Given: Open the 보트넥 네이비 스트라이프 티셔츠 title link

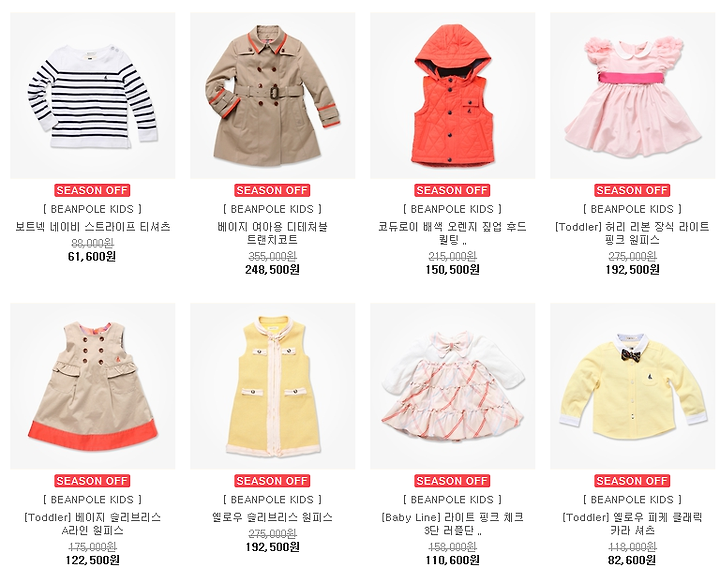Looking at the screenshot, I should pyautogui.click(x=93, y=227).
